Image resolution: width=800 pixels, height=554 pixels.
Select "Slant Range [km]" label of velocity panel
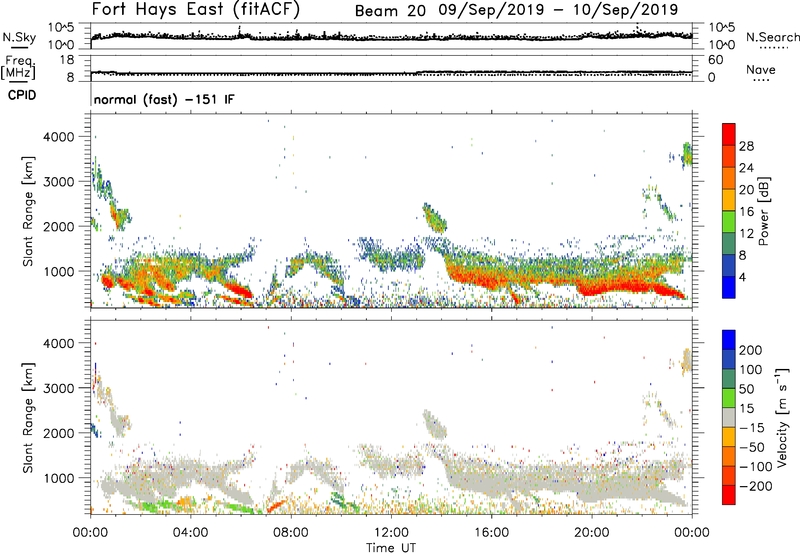(28, 418)
